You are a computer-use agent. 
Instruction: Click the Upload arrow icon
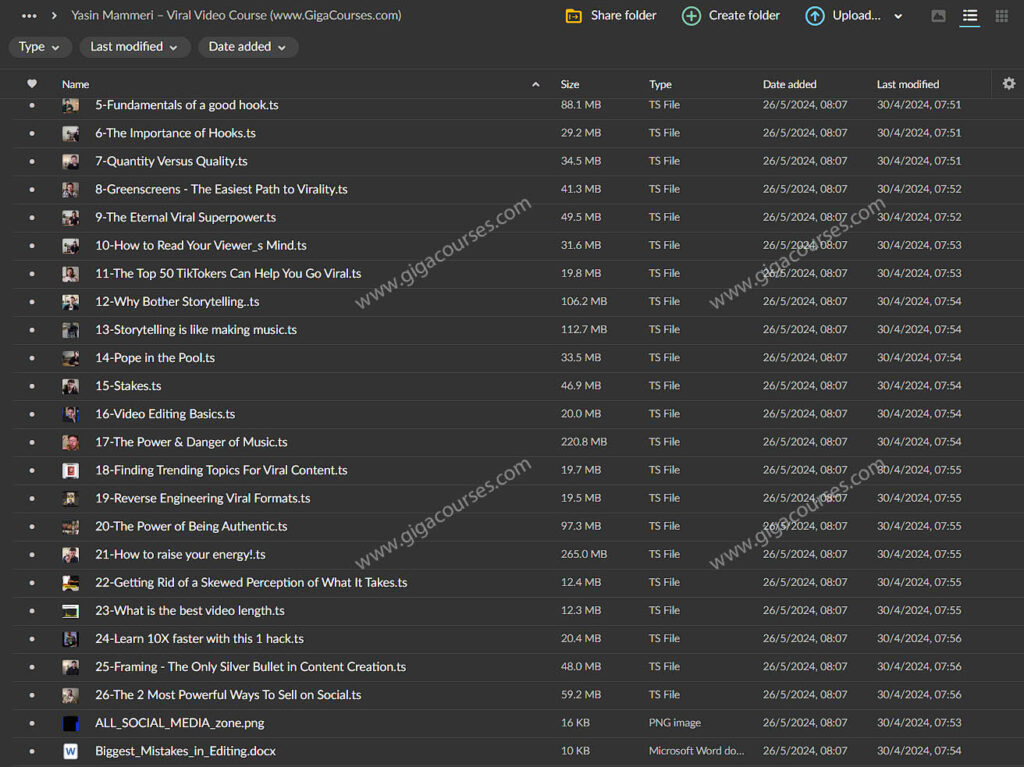coord(815,16)
